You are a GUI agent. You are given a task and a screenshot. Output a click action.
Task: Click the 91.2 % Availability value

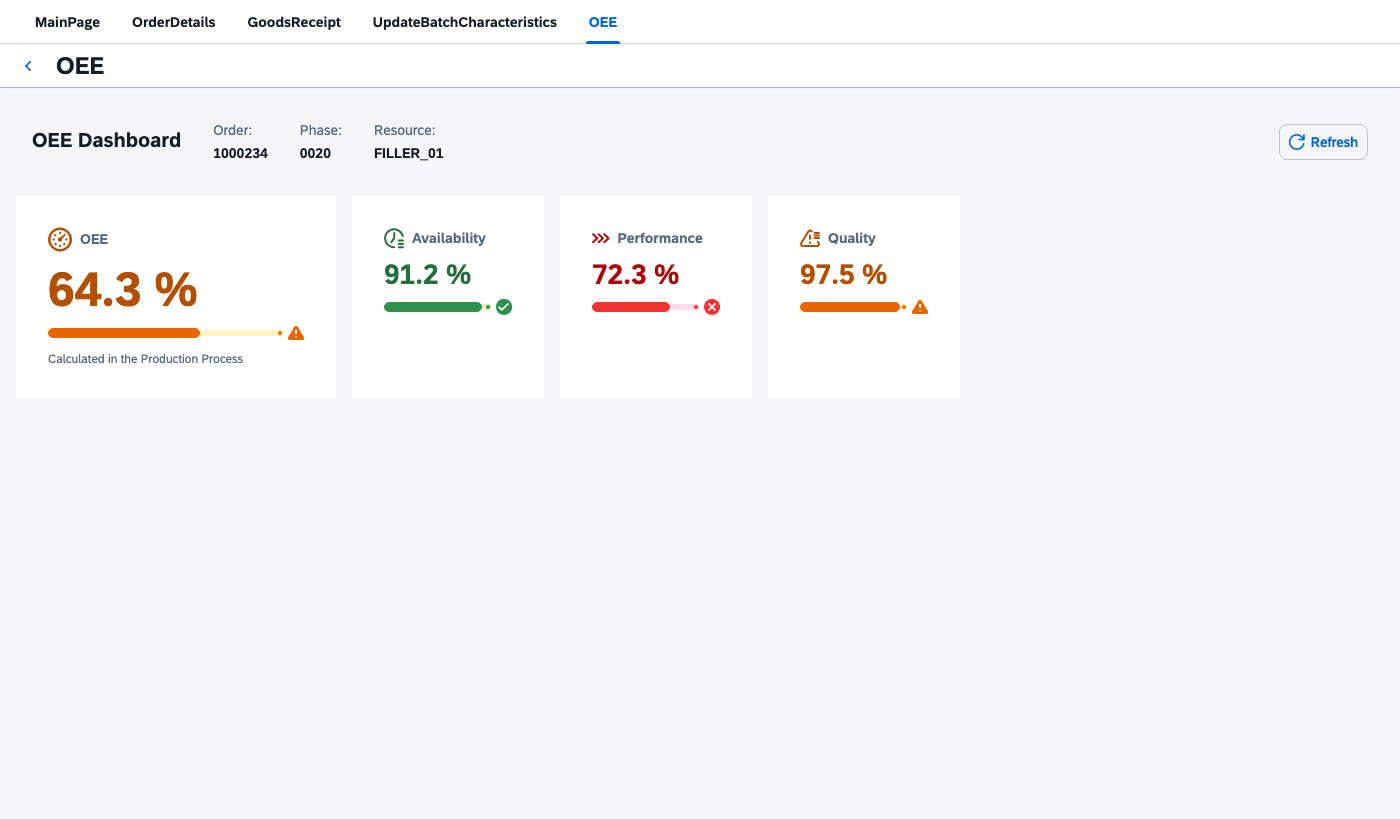(427, 274)
